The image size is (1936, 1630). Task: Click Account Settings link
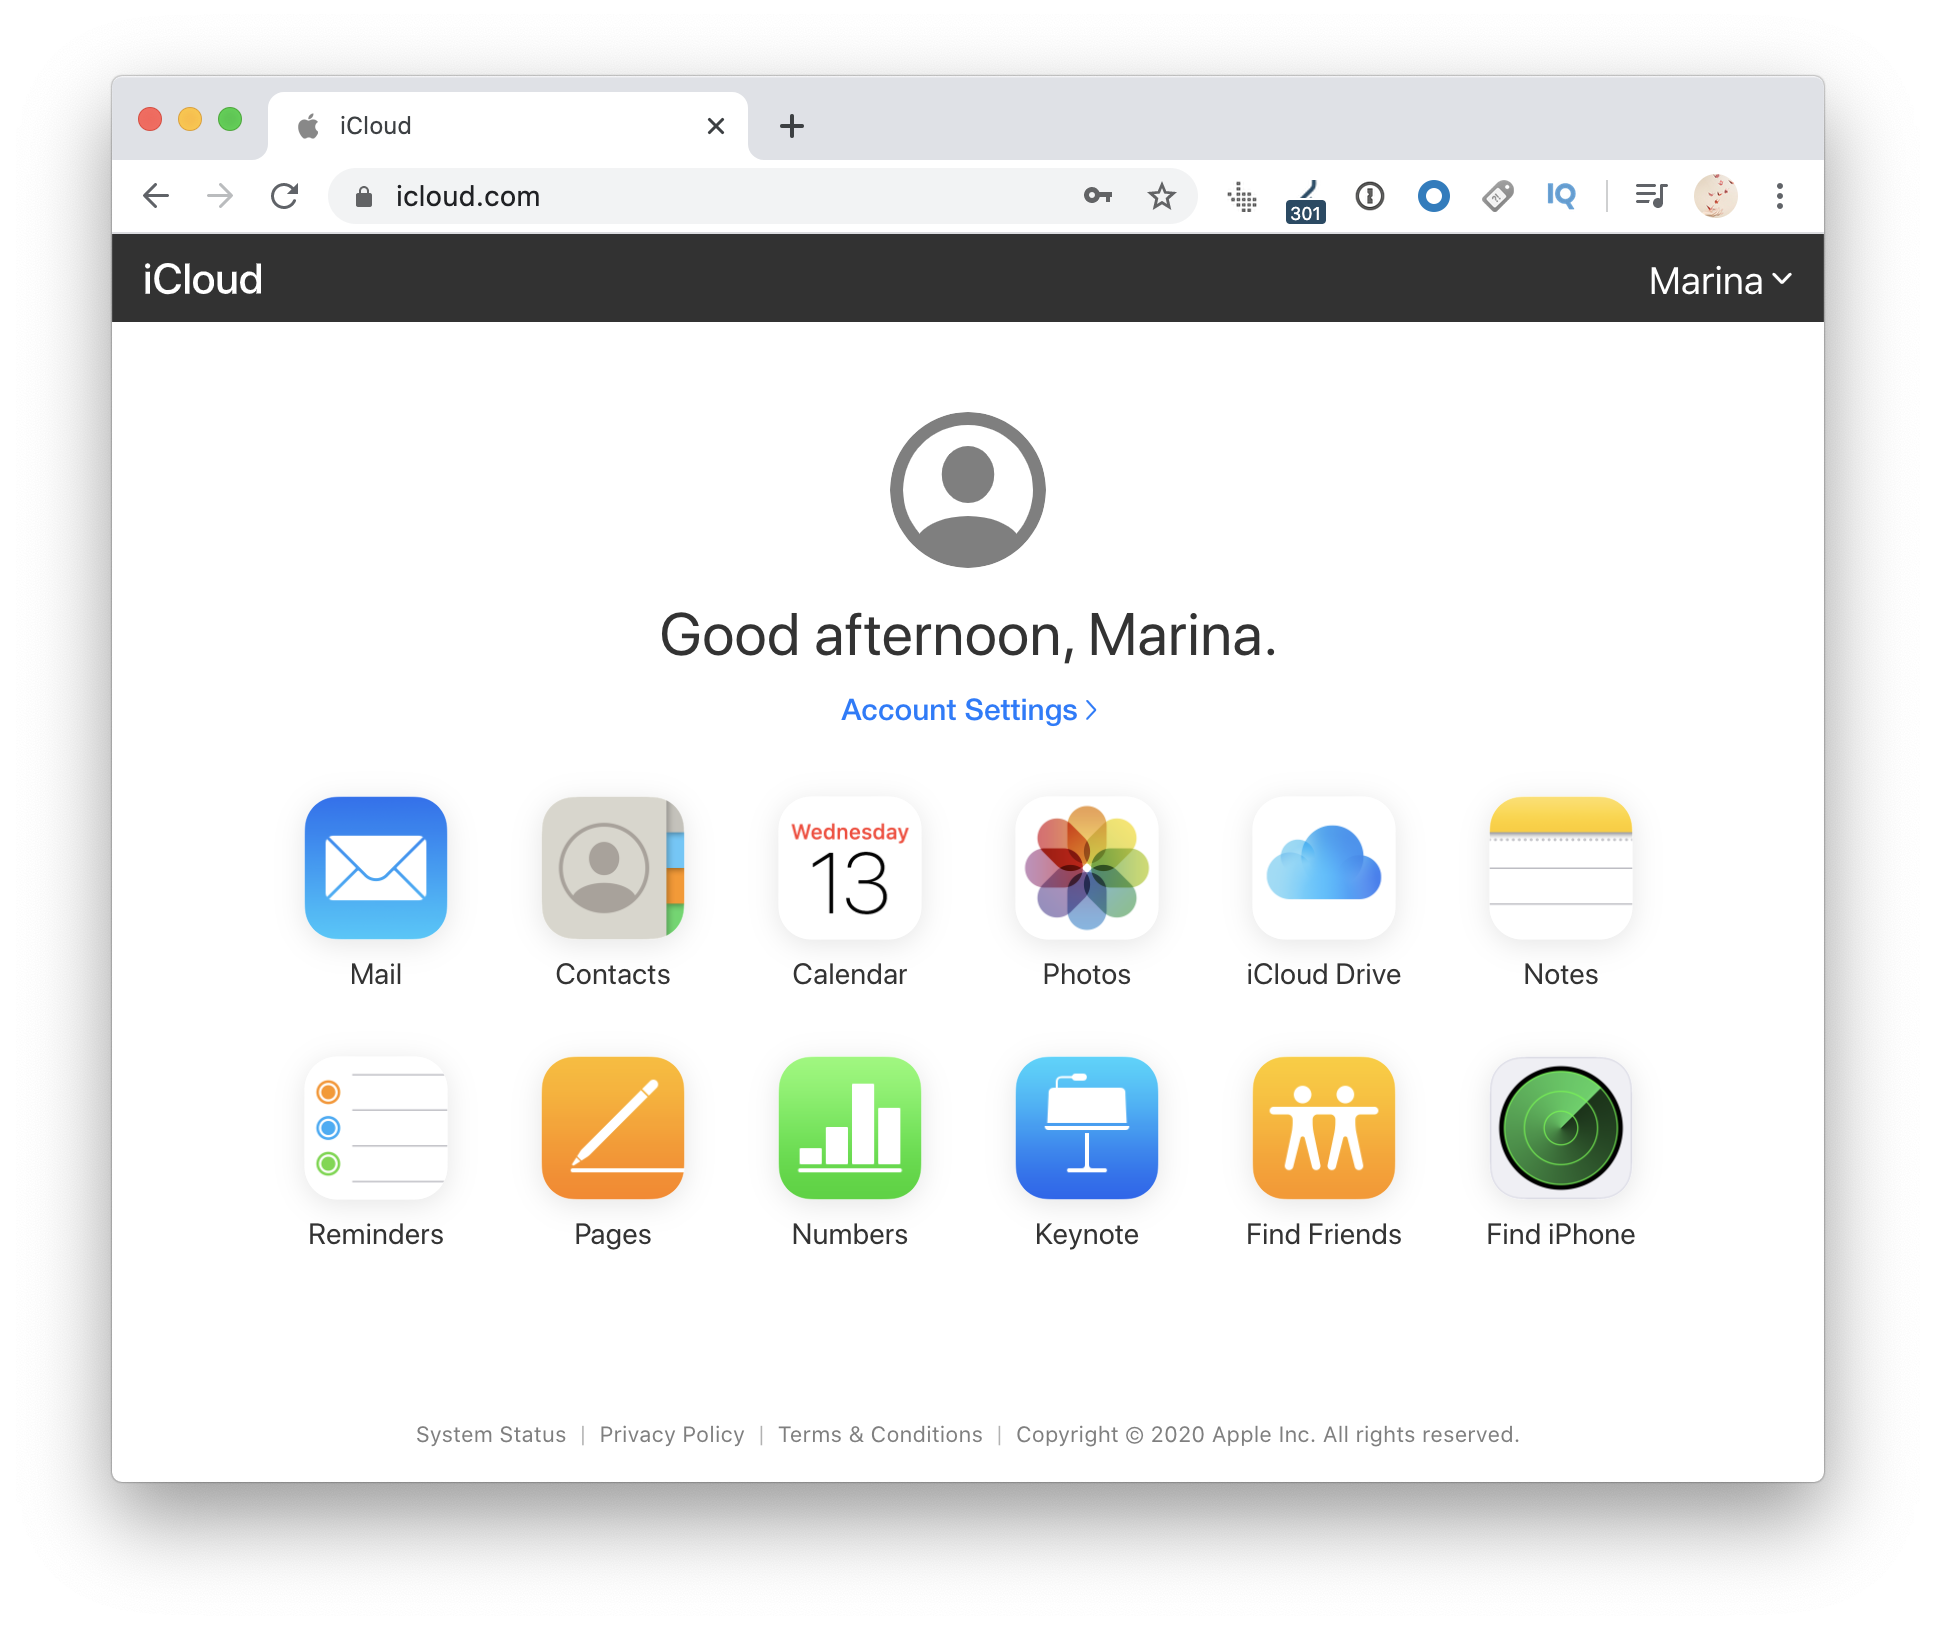[967, 708]
